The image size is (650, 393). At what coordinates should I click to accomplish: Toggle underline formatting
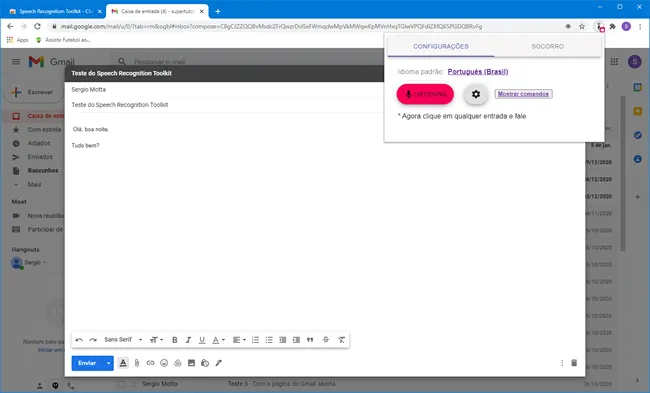(202, 340)
